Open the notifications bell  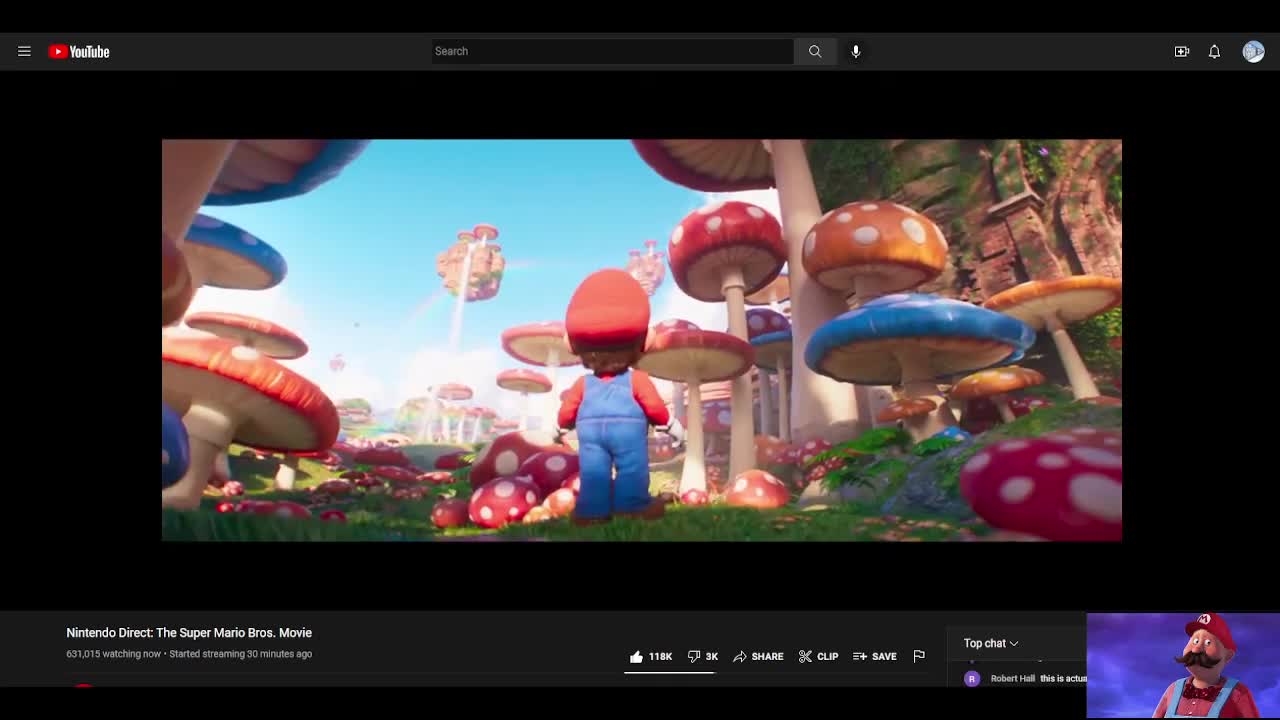[1214, 51]
